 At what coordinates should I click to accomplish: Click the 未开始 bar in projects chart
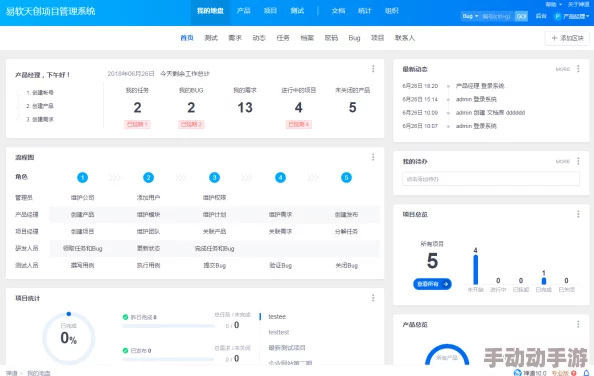(475, 270)
